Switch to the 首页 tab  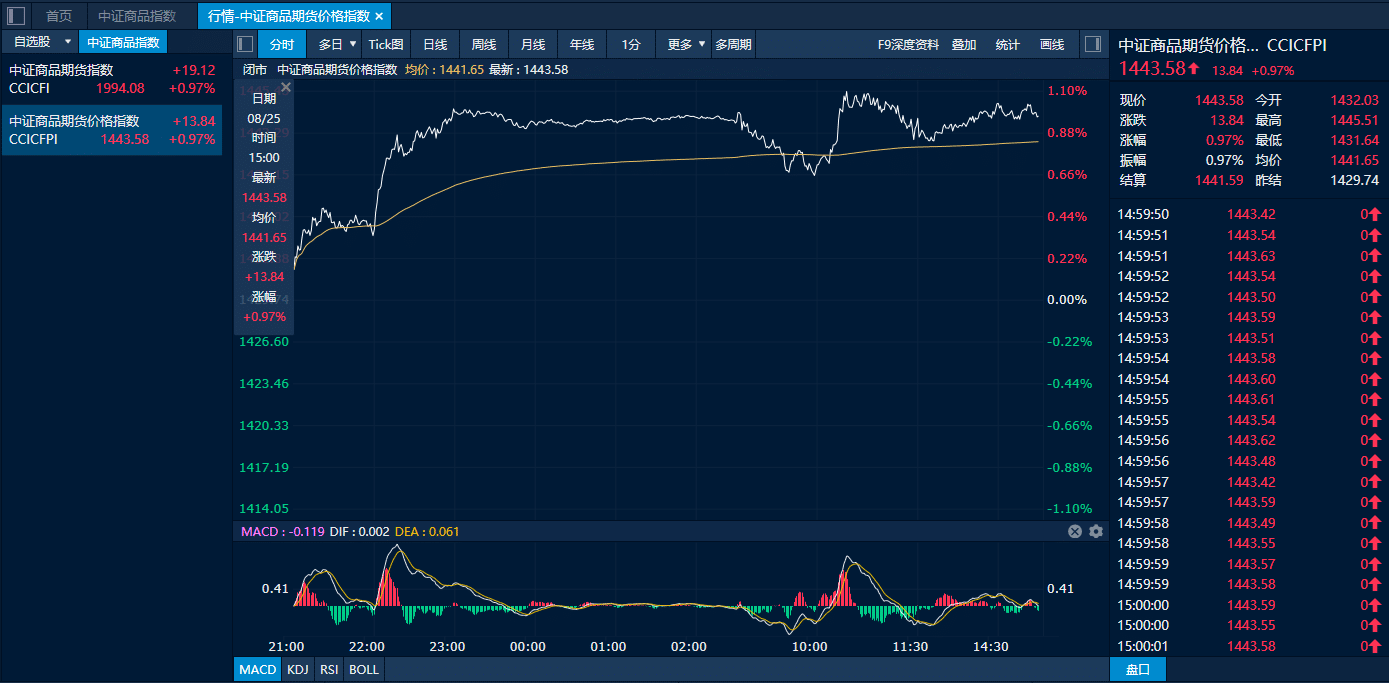[x=59, y=16]
